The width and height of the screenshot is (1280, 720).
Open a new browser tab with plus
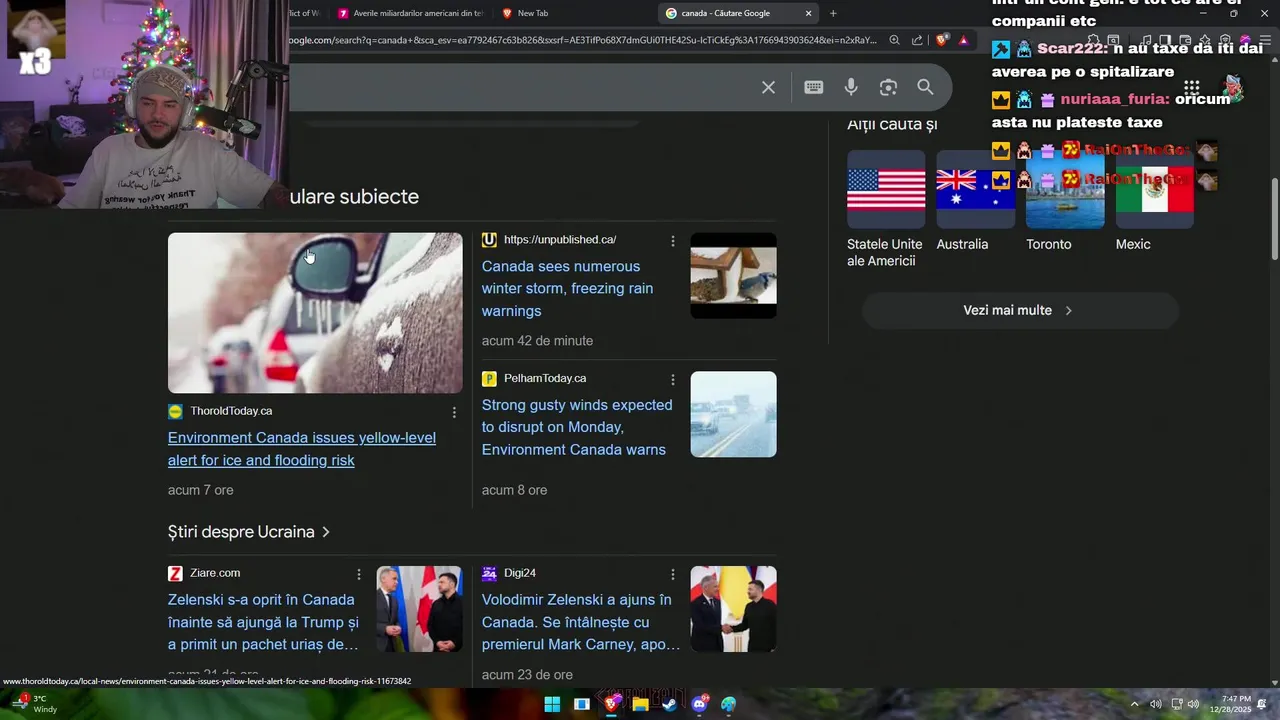click(833, 13)
